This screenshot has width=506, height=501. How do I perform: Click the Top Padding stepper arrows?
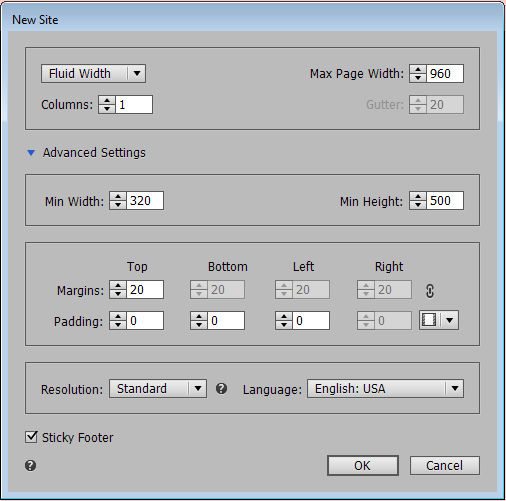point(118,321)
